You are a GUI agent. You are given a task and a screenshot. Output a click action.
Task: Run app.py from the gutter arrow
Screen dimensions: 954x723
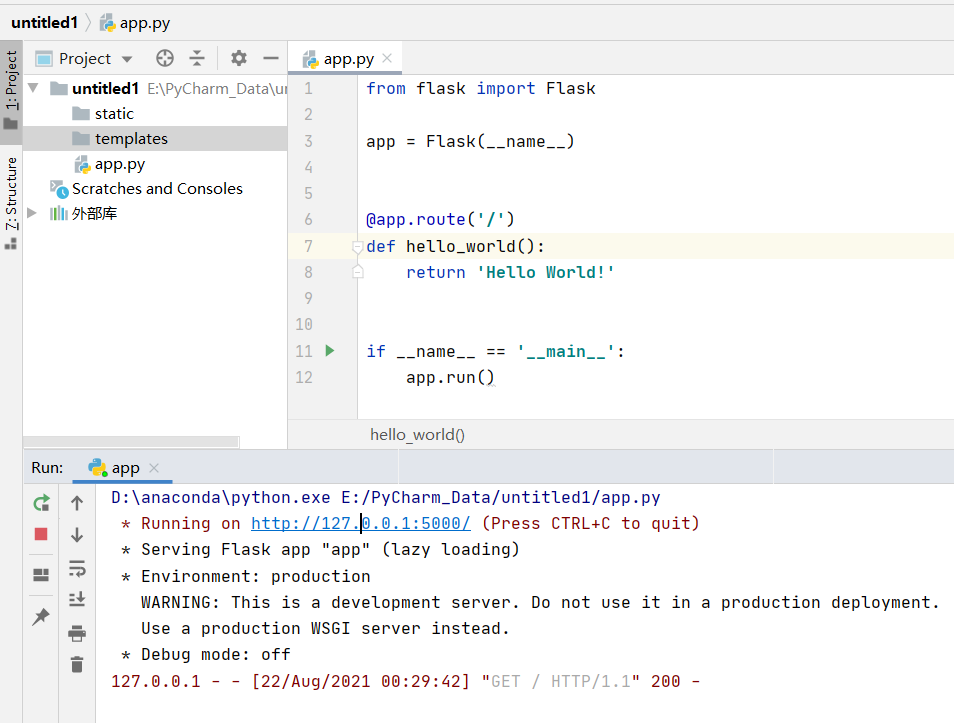click(331, 351)
